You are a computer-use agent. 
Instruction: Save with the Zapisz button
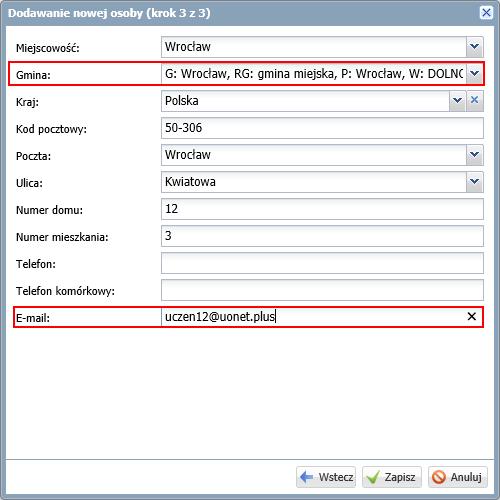[x=392, y=477]
